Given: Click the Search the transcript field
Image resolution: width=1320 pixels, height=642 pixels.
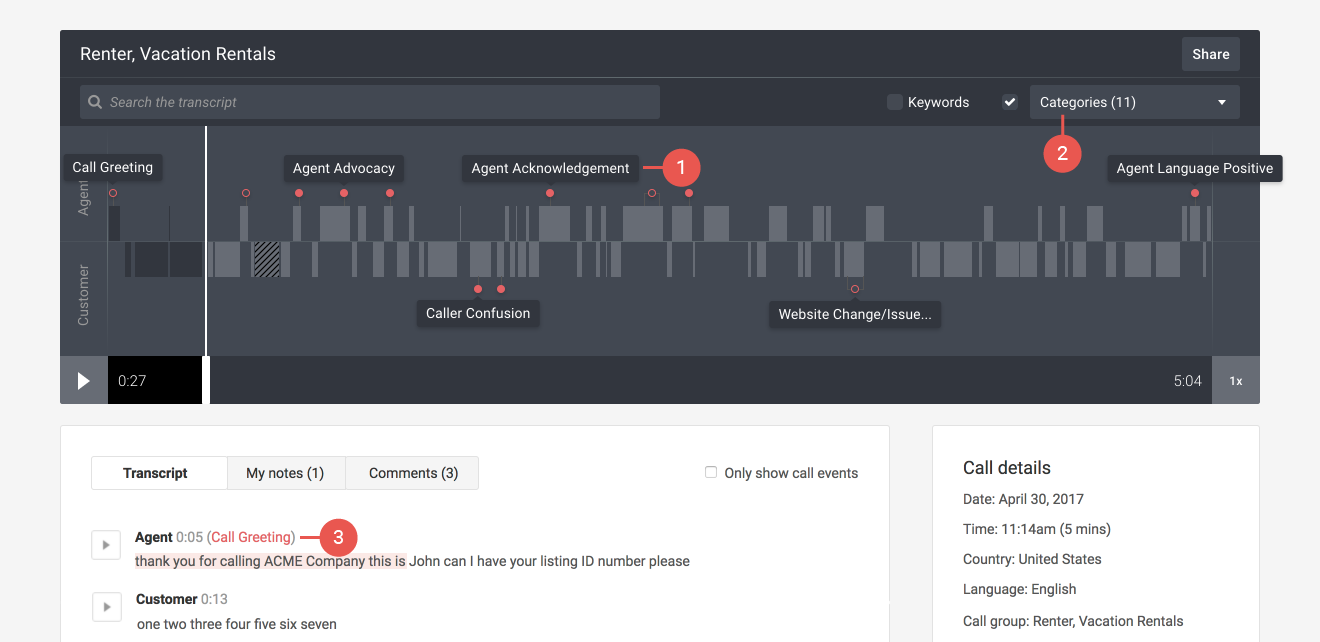Looking at the screenshot, I should 380,102.
